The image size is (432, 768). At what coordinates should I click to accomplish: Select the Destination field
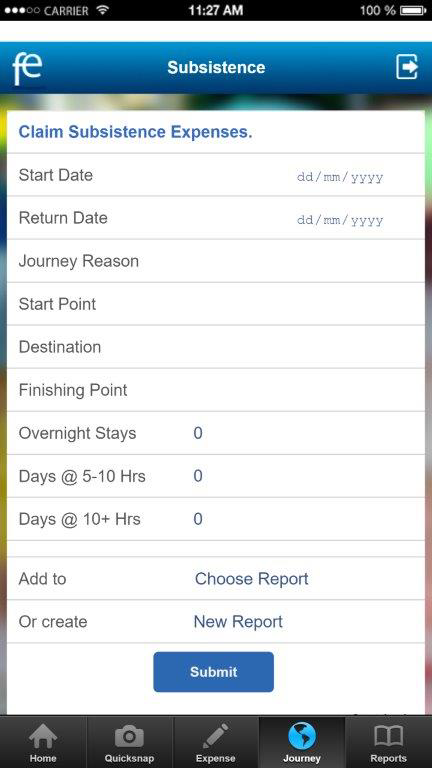pos(216,347)
